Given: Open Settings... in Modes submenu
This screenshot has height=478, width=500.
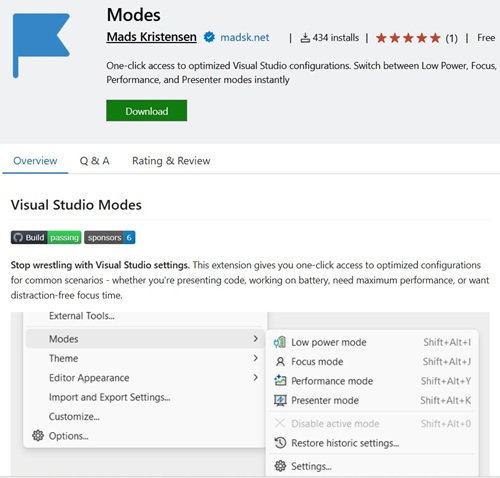Looking at the screenshot, I should (372, 466).
